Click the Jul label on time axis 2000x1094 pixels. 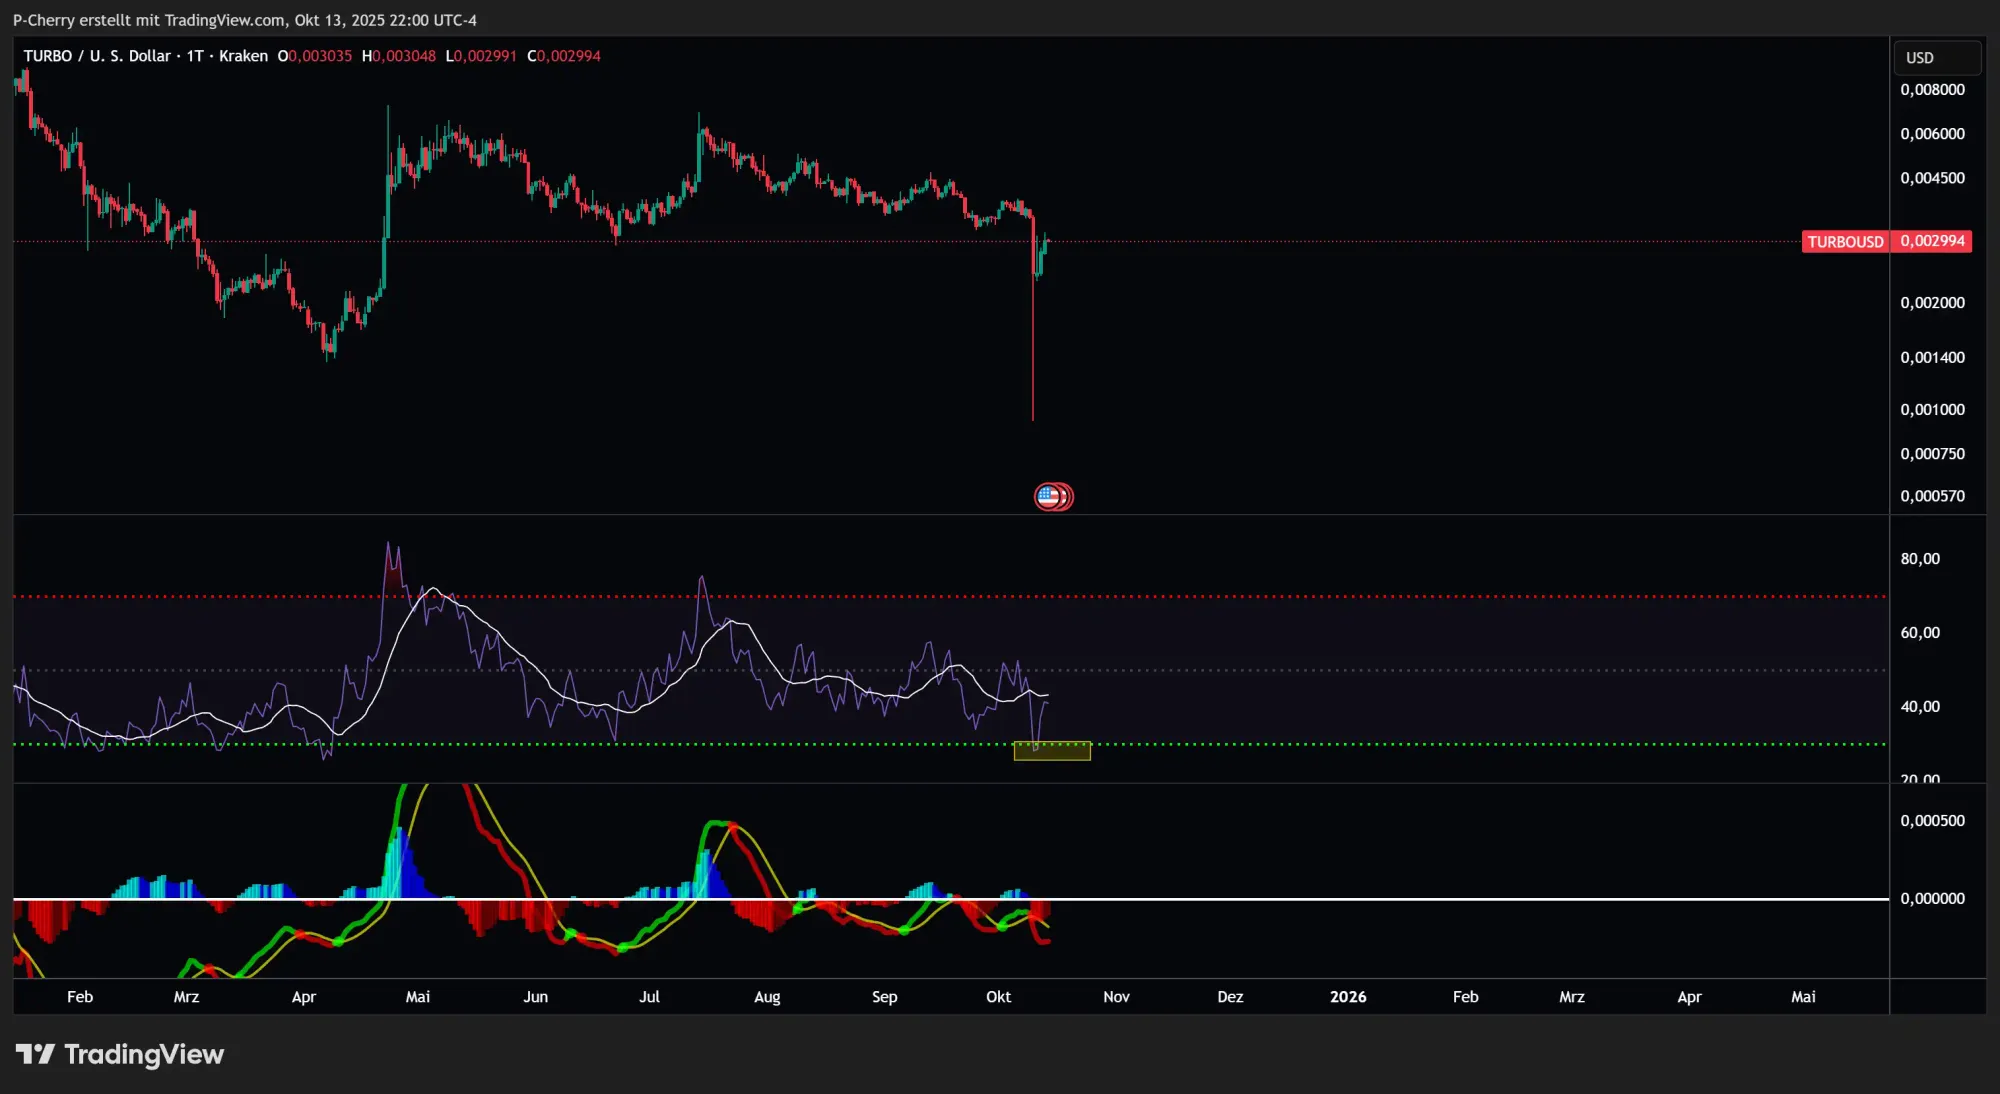pyautogui.click(x=649, y=997)
